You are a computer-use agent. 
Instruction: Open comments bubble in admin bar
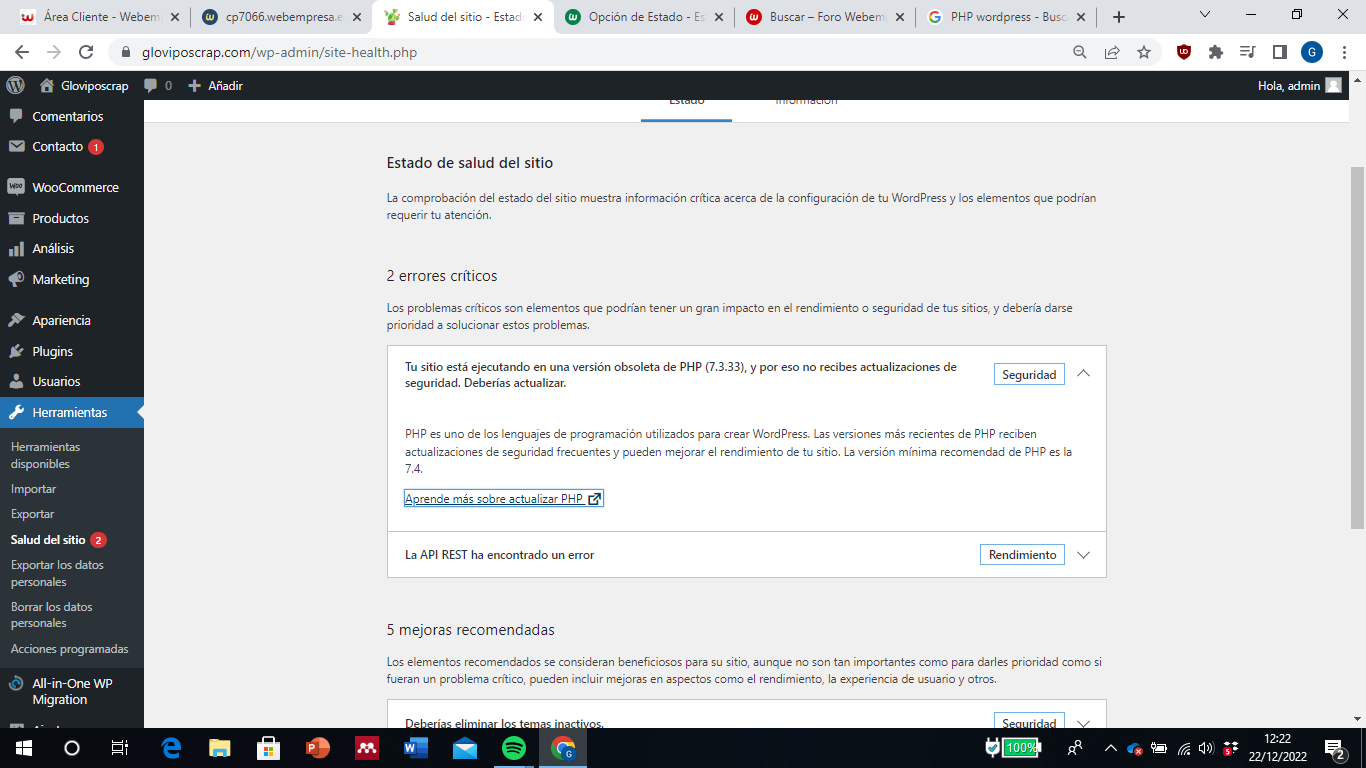coord(157,85)
